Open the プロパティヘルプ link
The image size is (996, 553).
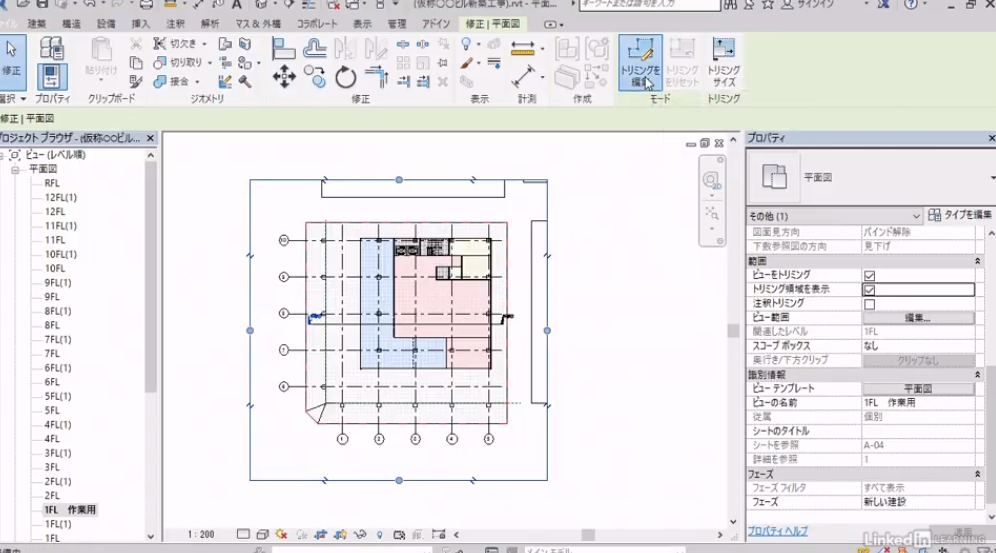[x=777, y=531]
